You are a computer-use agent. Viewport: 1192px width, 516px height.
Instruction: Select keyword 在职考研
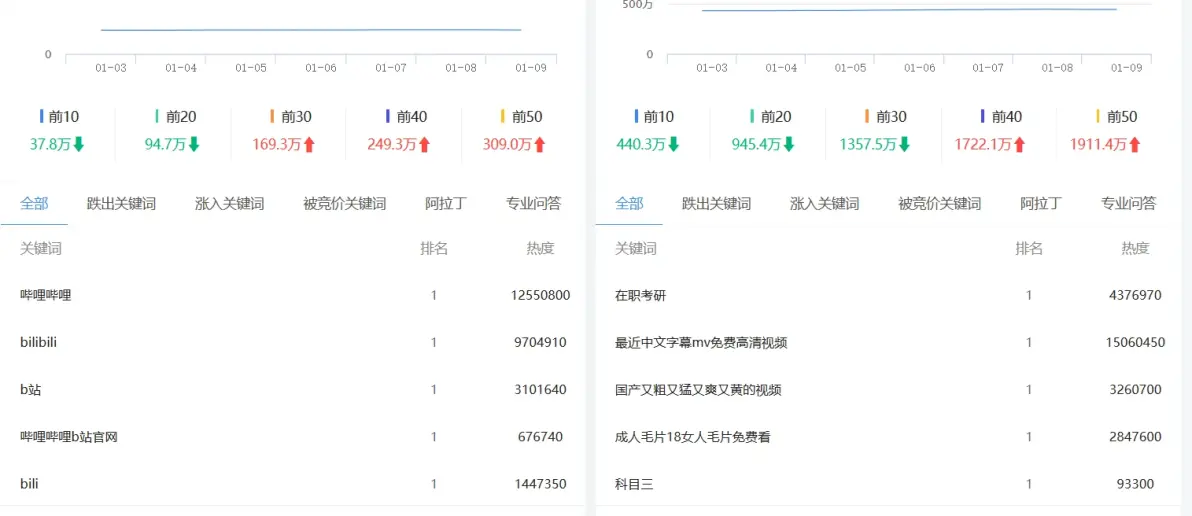[640, 296]
